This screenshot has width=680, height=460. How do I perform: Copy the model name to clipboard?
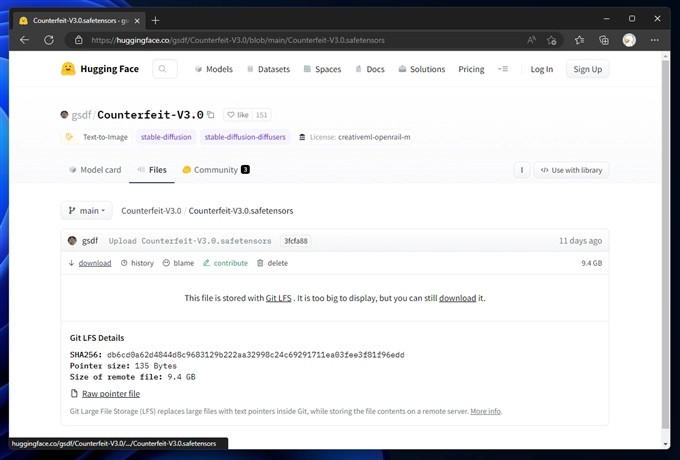[211, 115]
